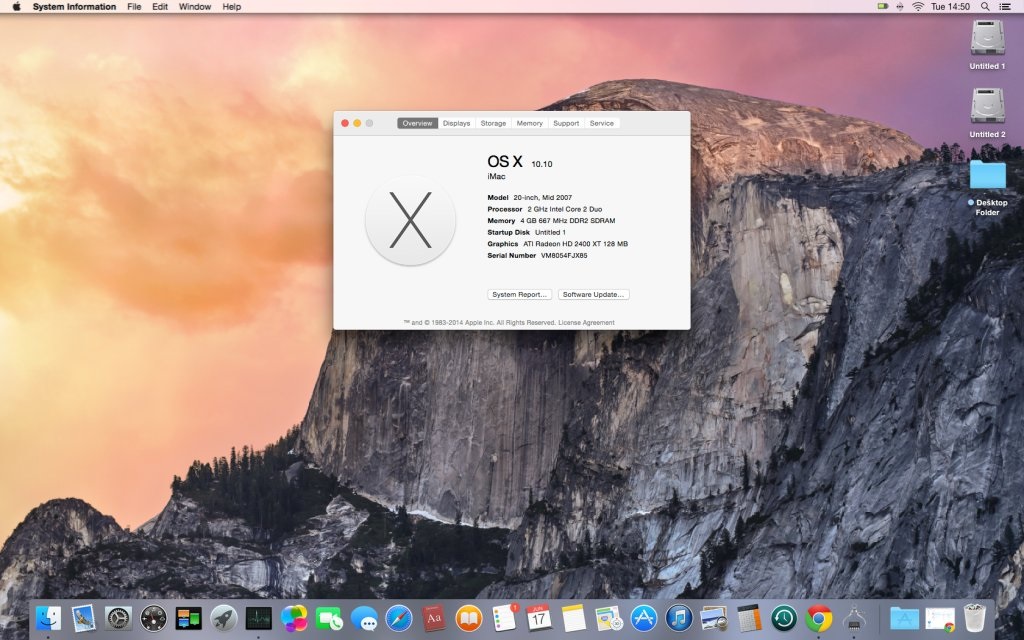Image resolution: width=1024 pixels, height=640 pixels.
Task: Launch Safari compass icon in Dock
Action: tap(399, 618)
